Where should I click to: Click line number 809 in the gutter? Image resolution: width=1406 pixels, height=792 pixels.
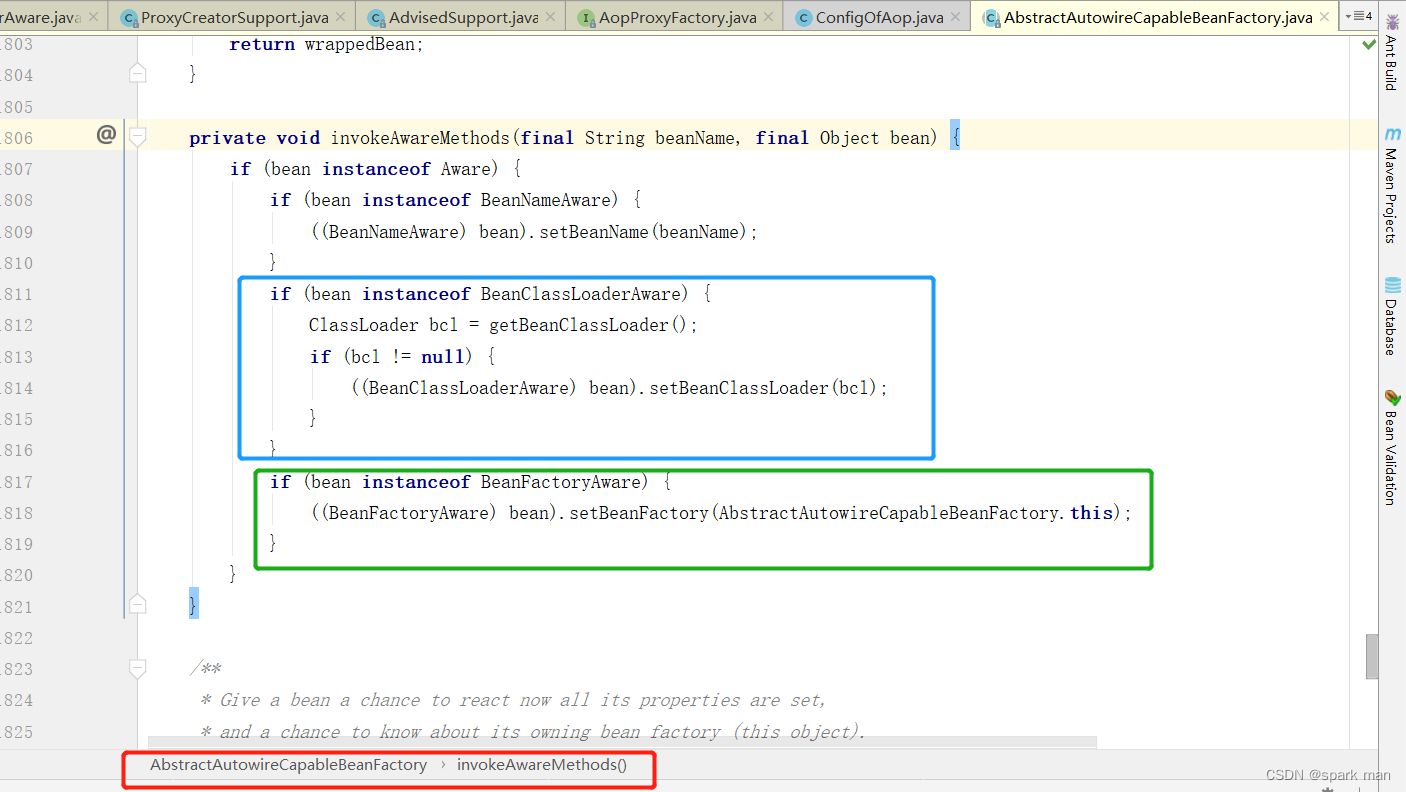click(x=17, y=232)
